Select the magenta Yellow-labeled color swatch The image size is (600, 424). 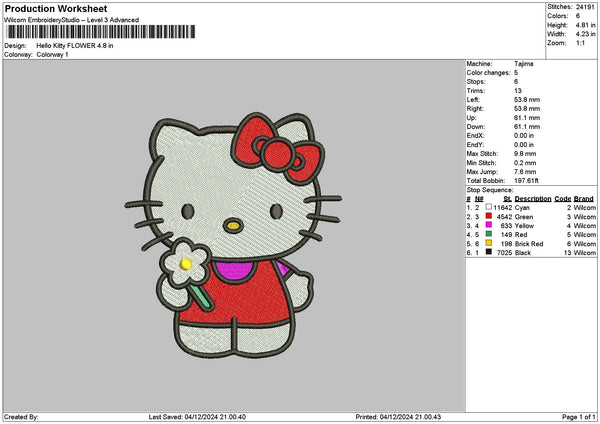489,225
